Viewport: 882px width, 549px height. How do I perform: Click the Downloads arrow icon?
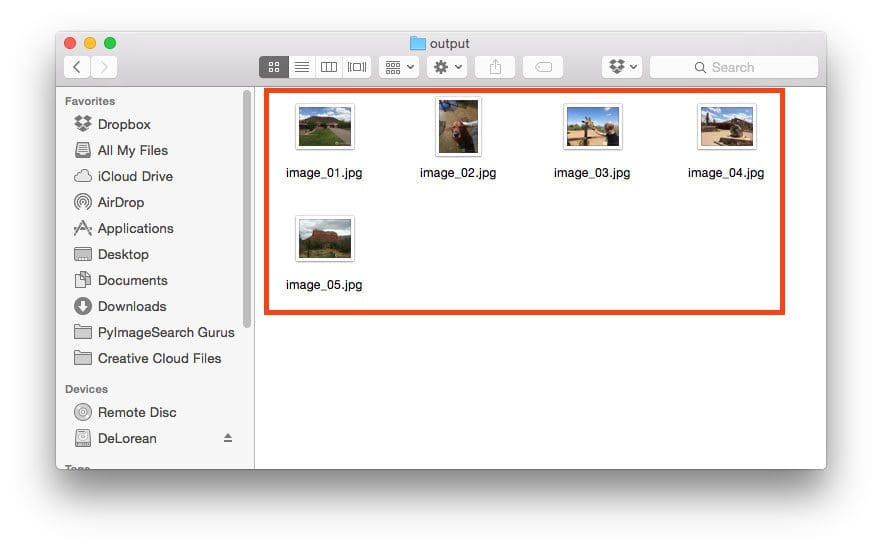(x=83, y=306)
